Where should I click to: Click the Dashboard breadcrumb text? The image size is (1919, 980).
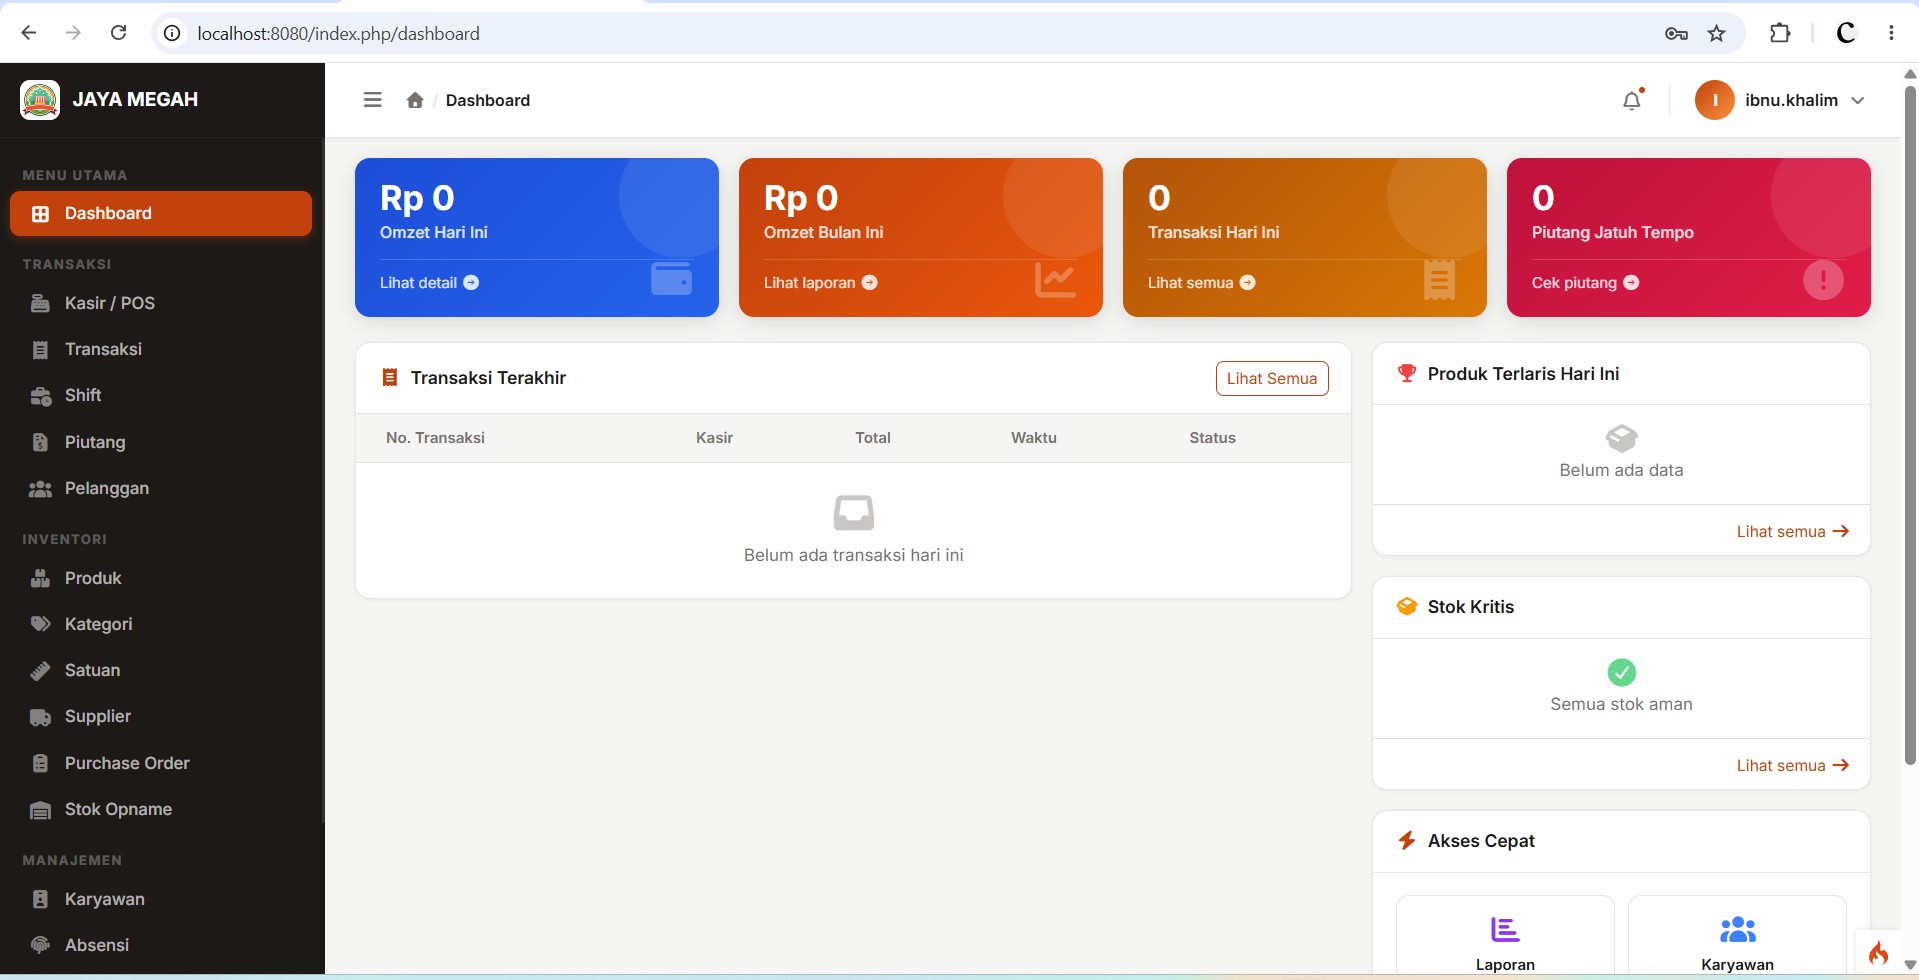(488, 100)
